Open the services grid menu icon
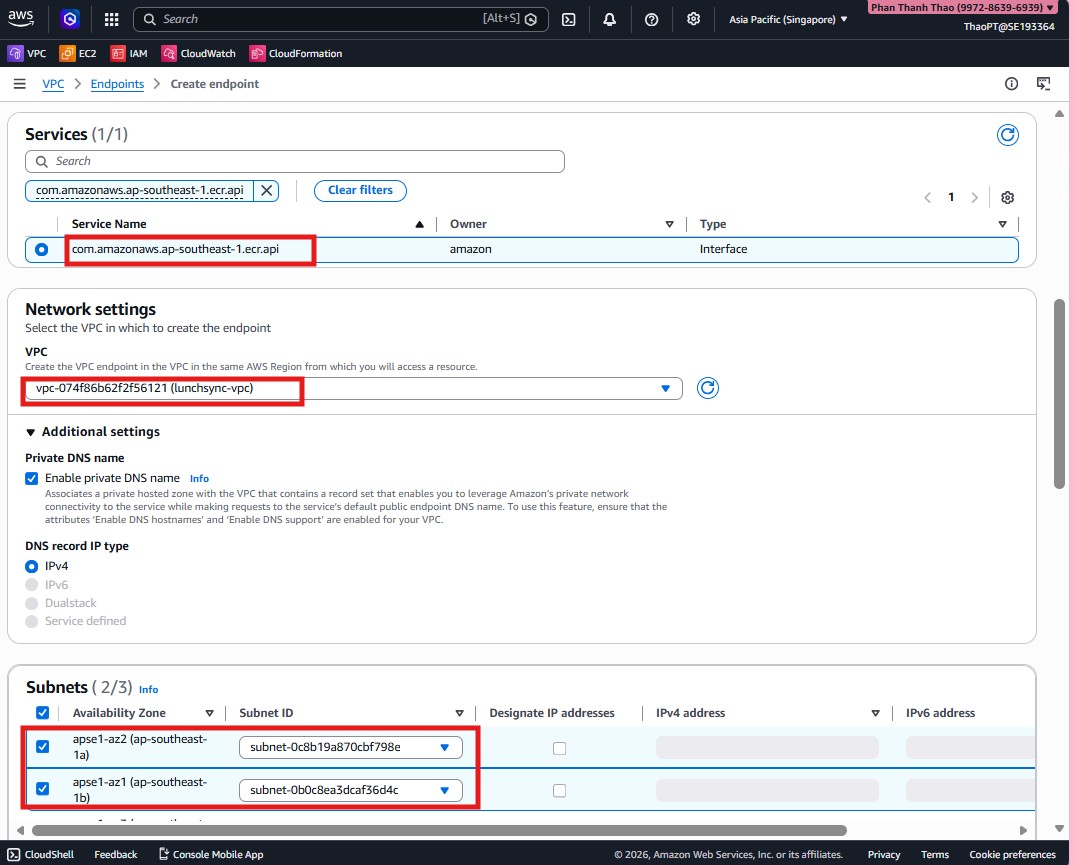 (x=111, y=19)
